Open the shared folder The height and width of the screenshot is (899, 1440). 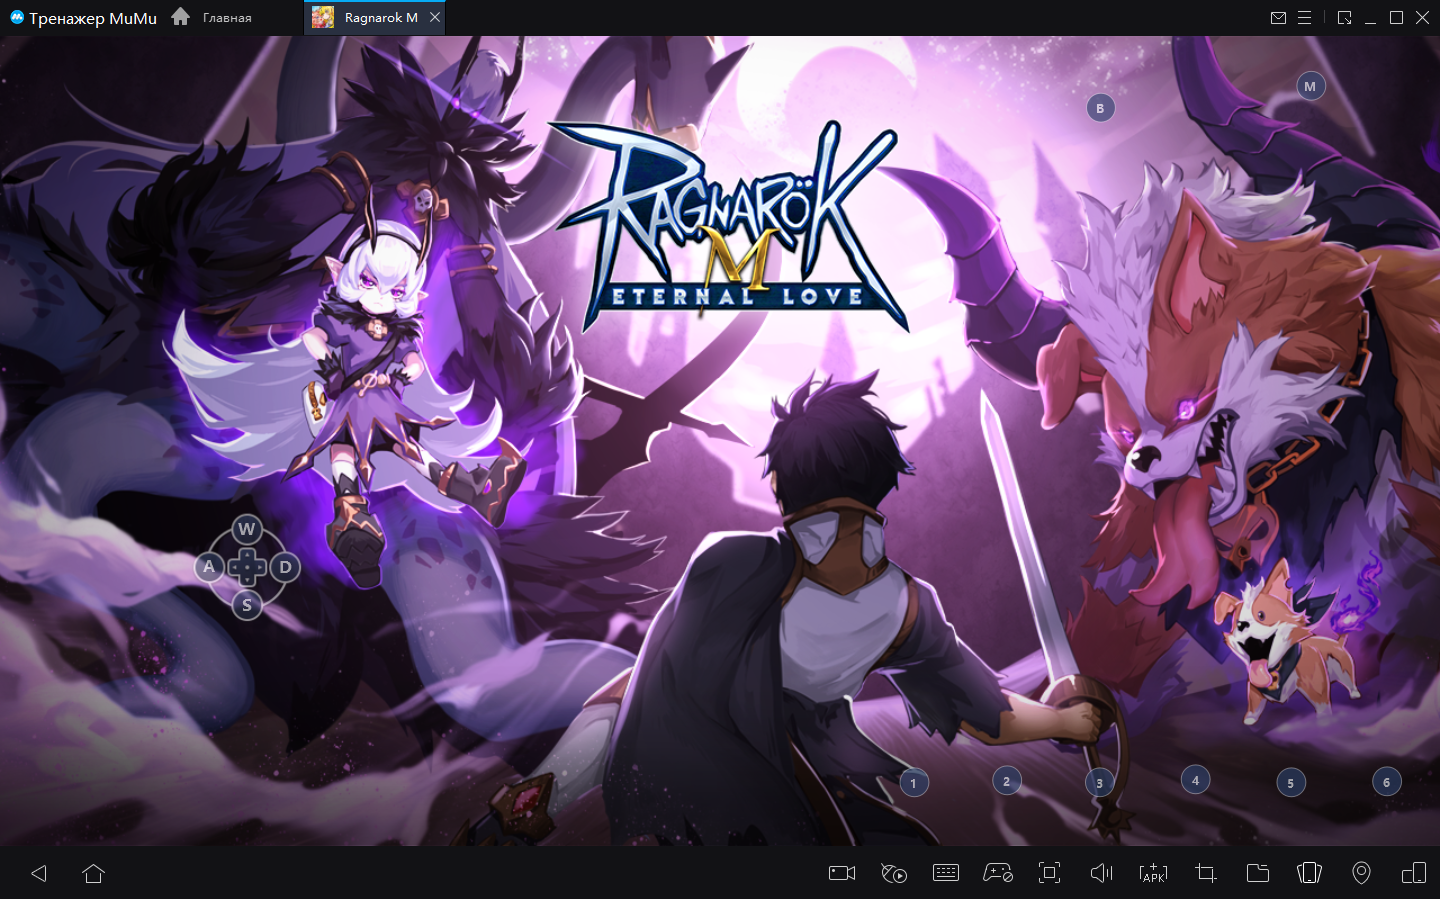coord(1258,873)
